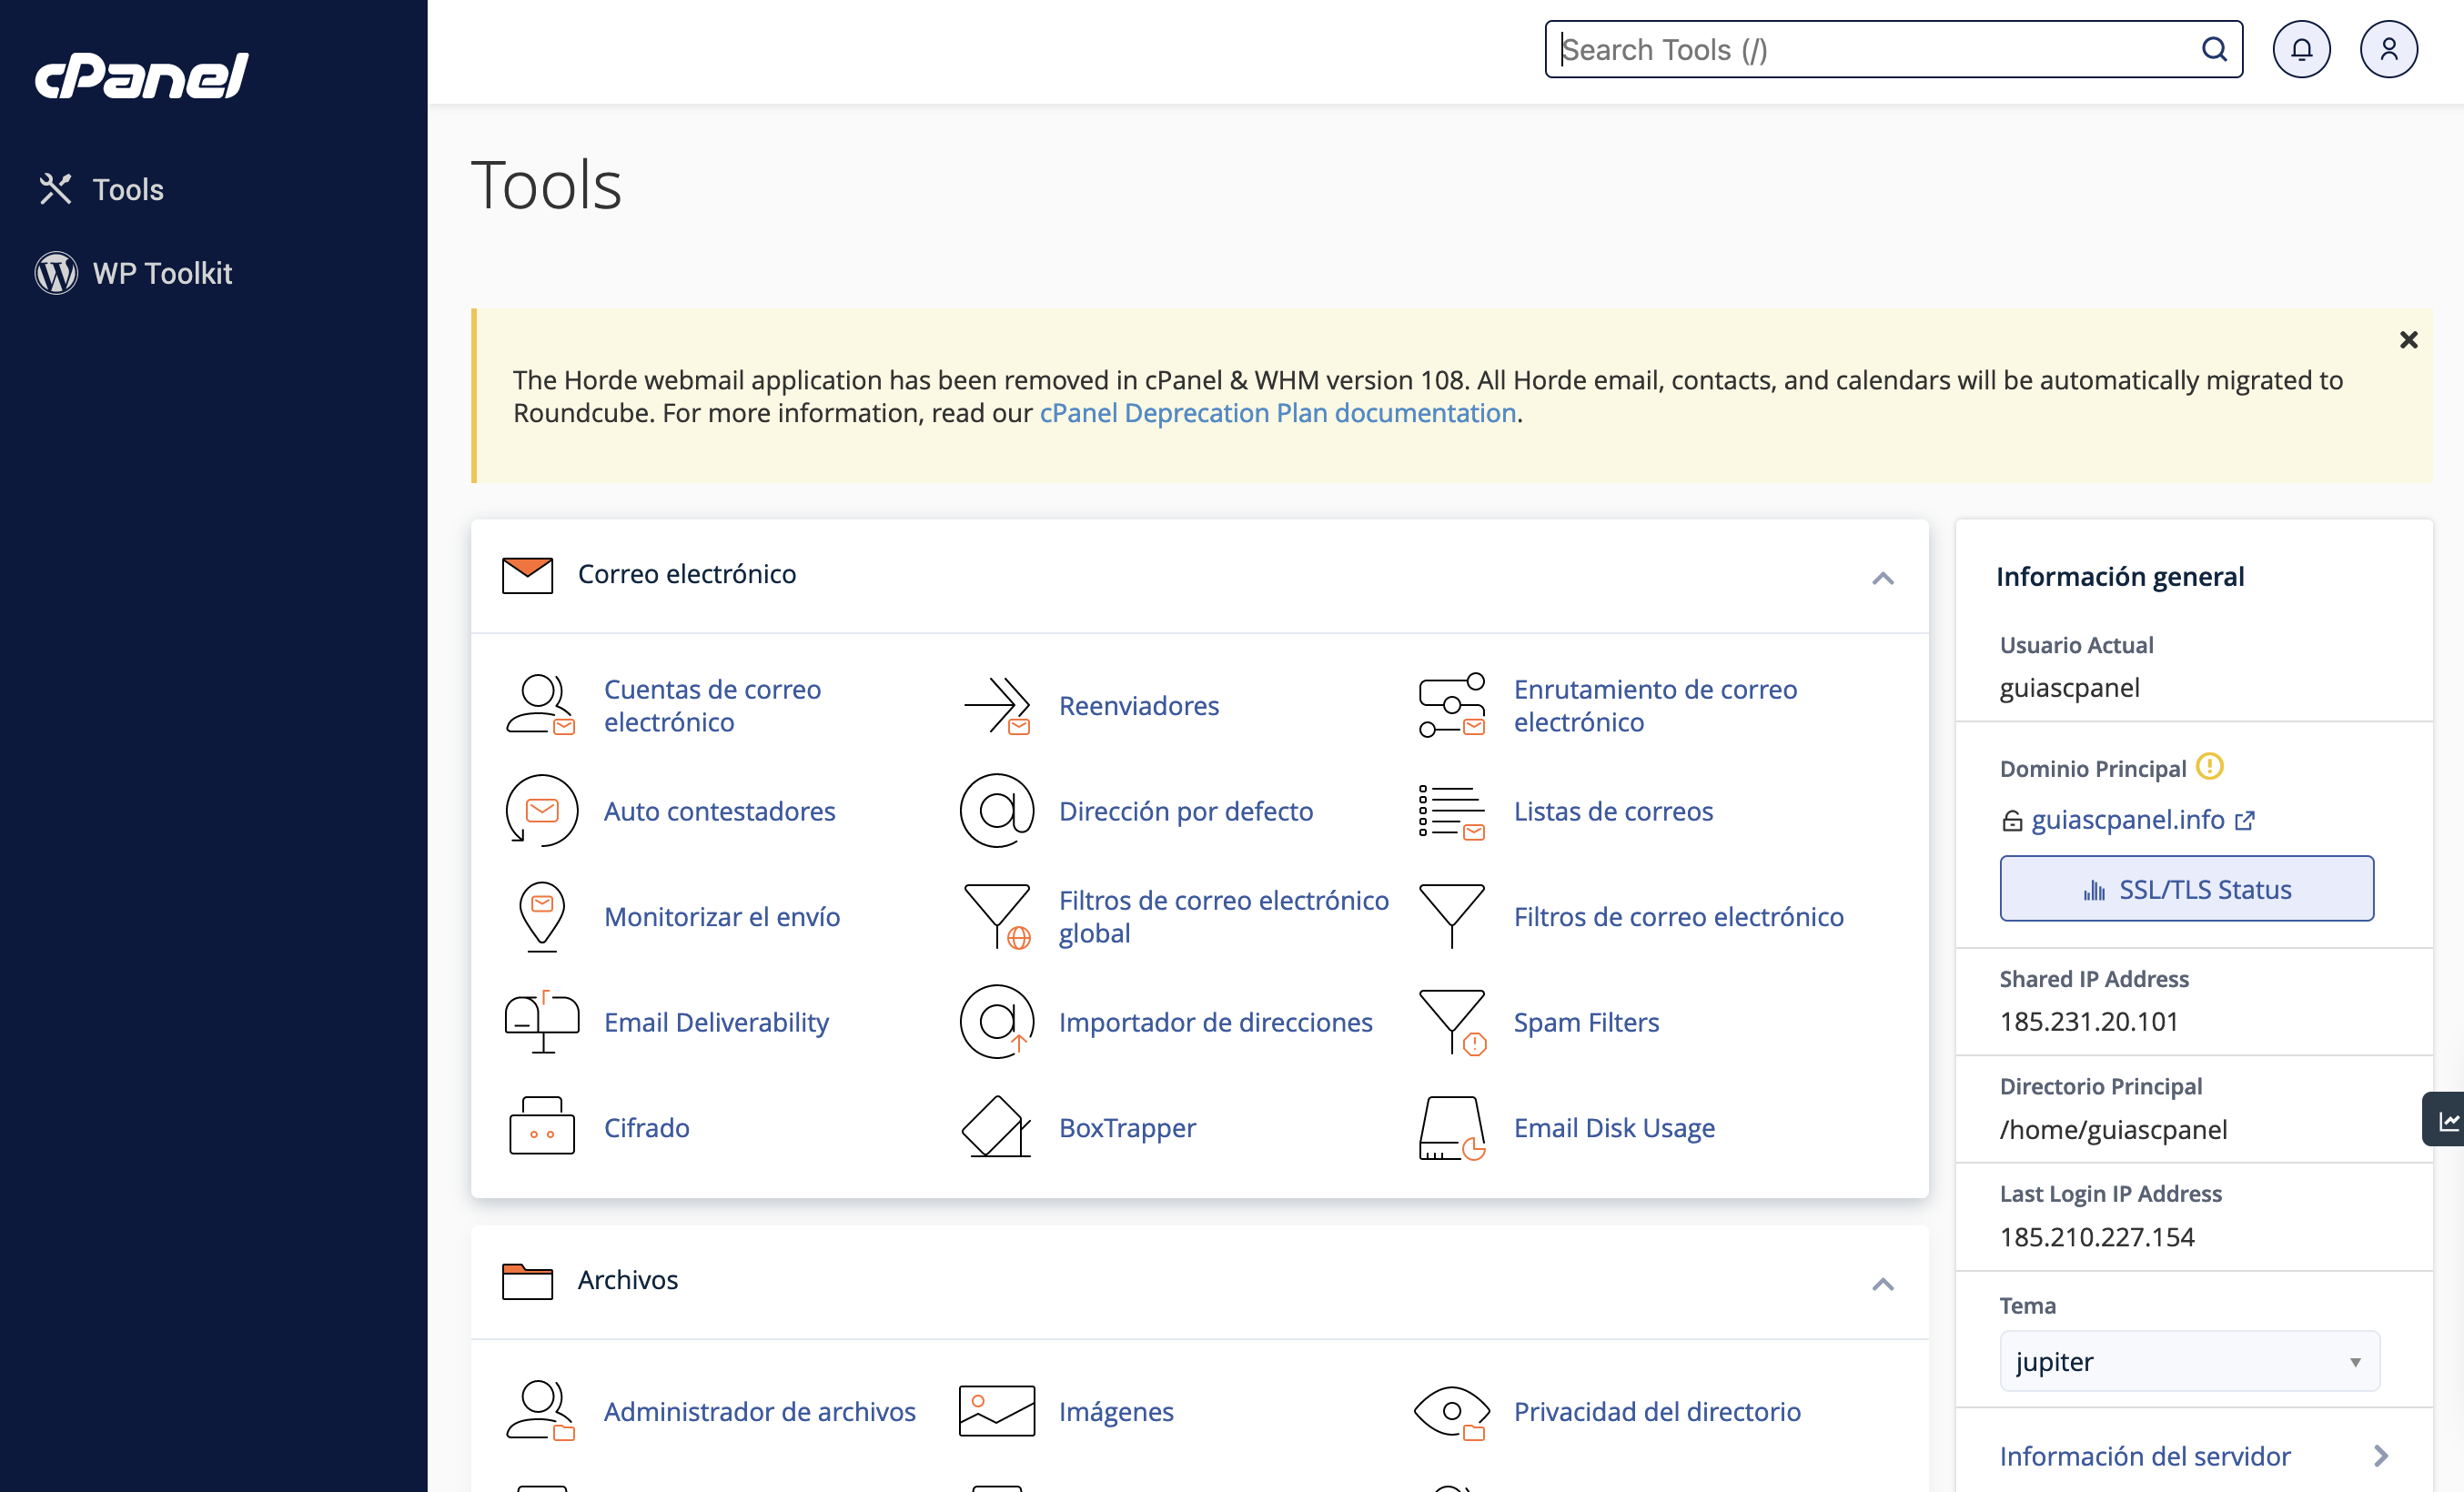
Task: Click the Monitorizar el envío pin icon
Action: pos(541,916)
